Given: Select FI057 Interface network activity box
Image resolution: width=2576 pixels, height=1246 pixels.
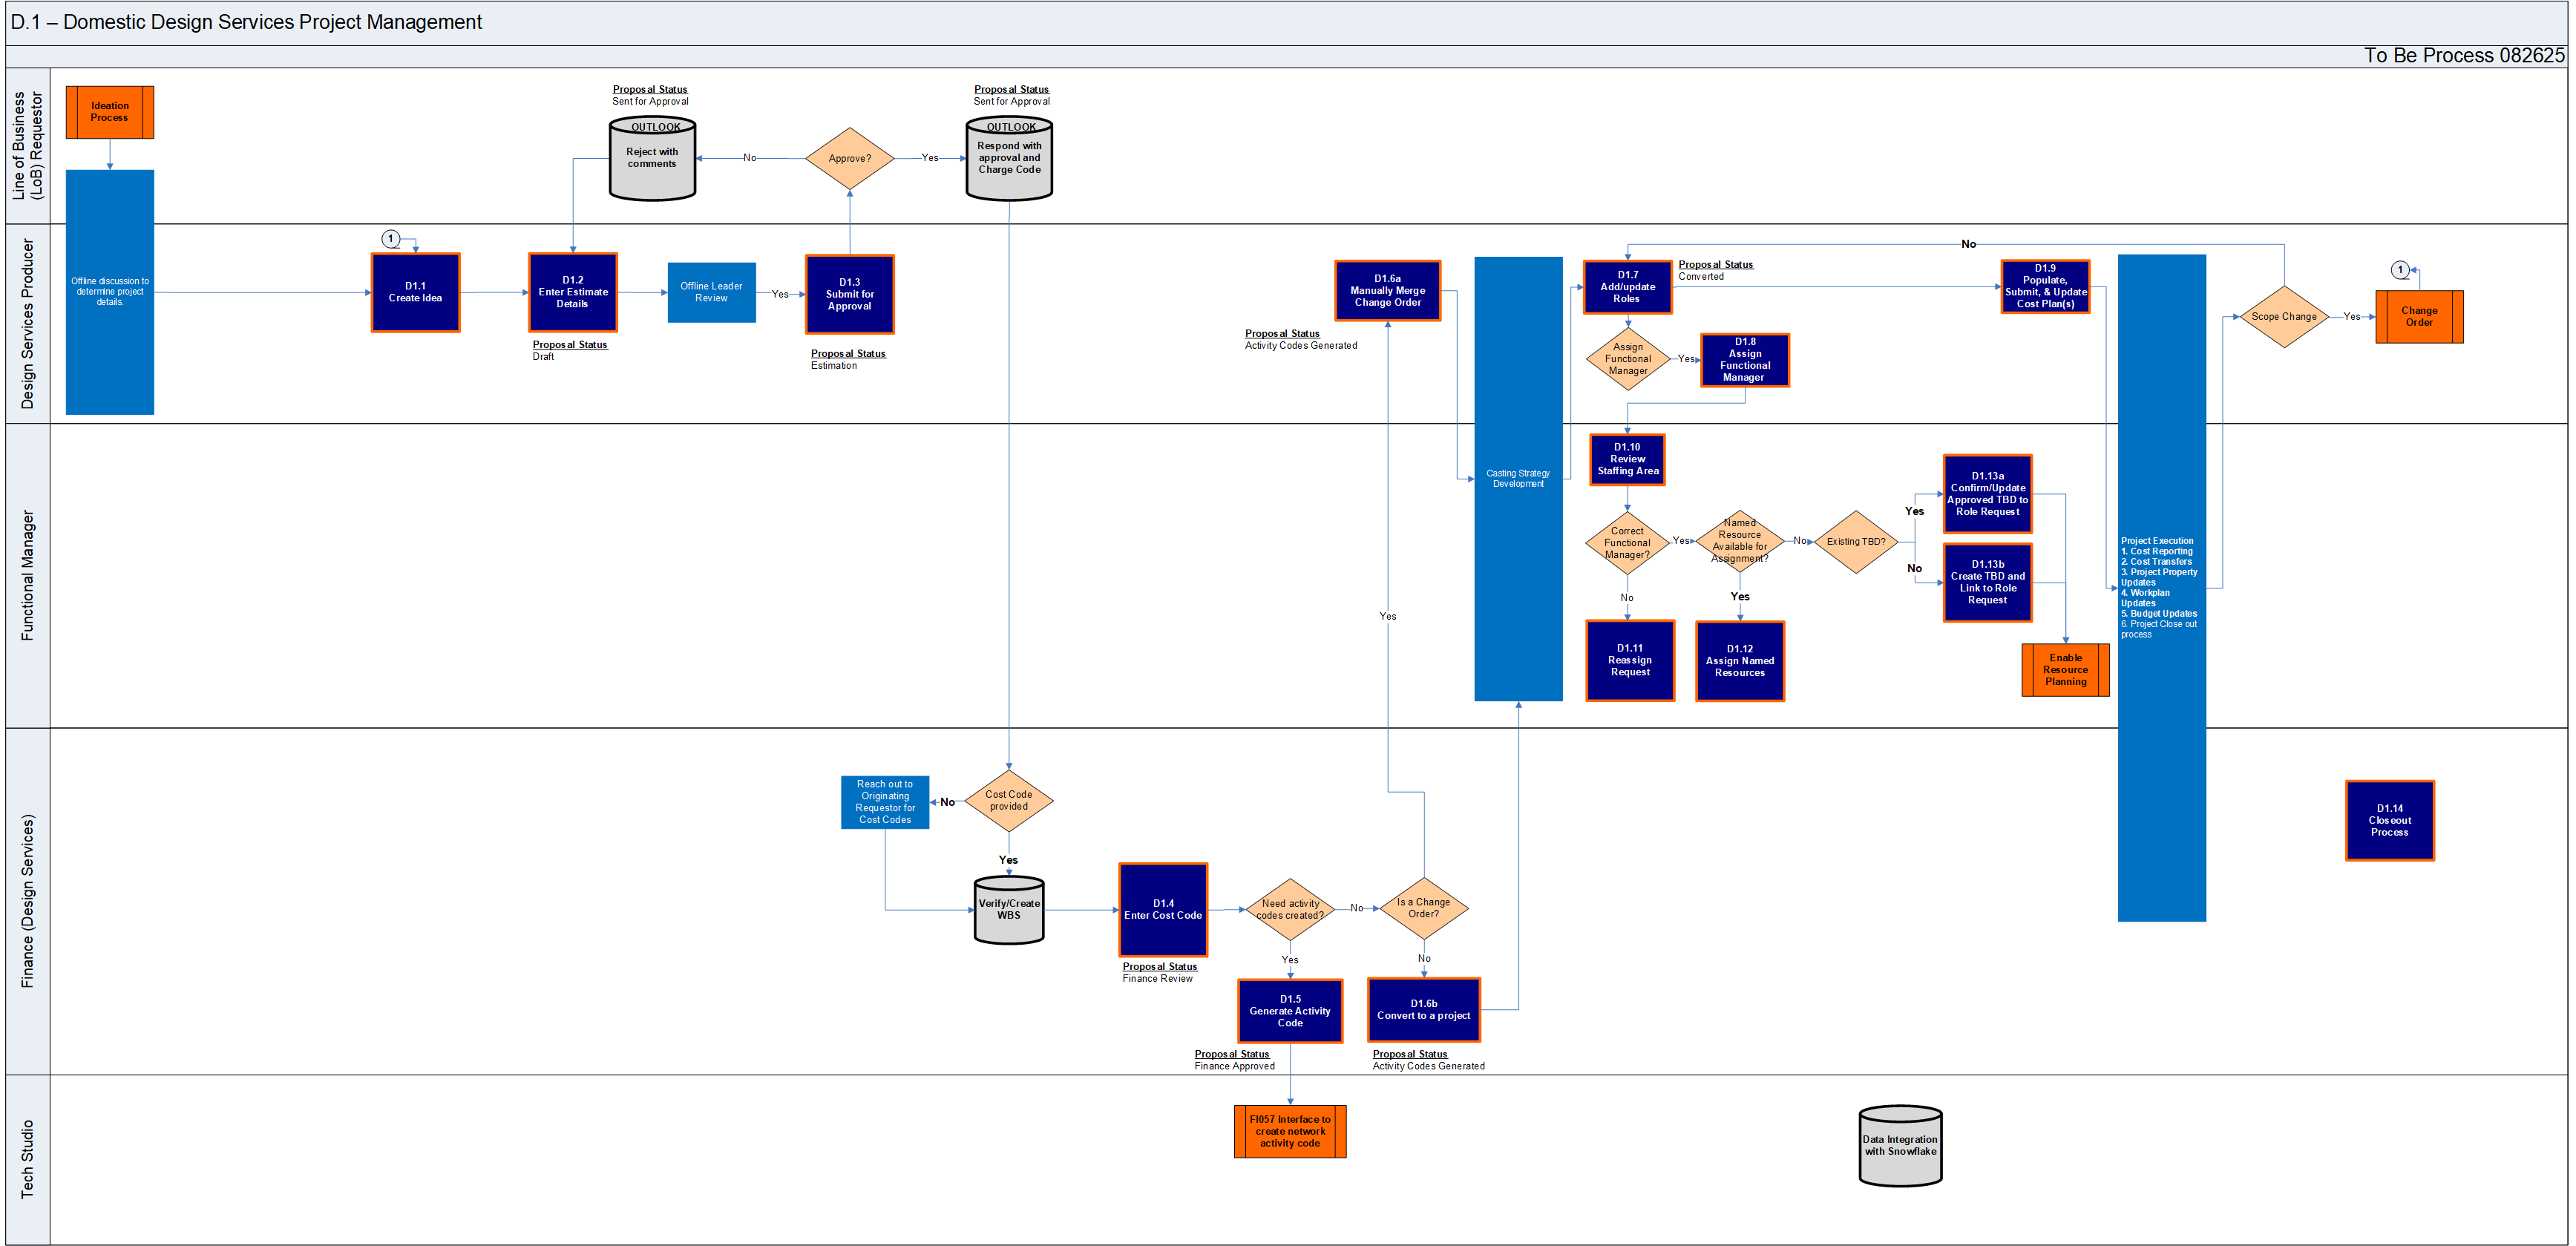Looking at the screenshot, I should pos(1289,1131).
